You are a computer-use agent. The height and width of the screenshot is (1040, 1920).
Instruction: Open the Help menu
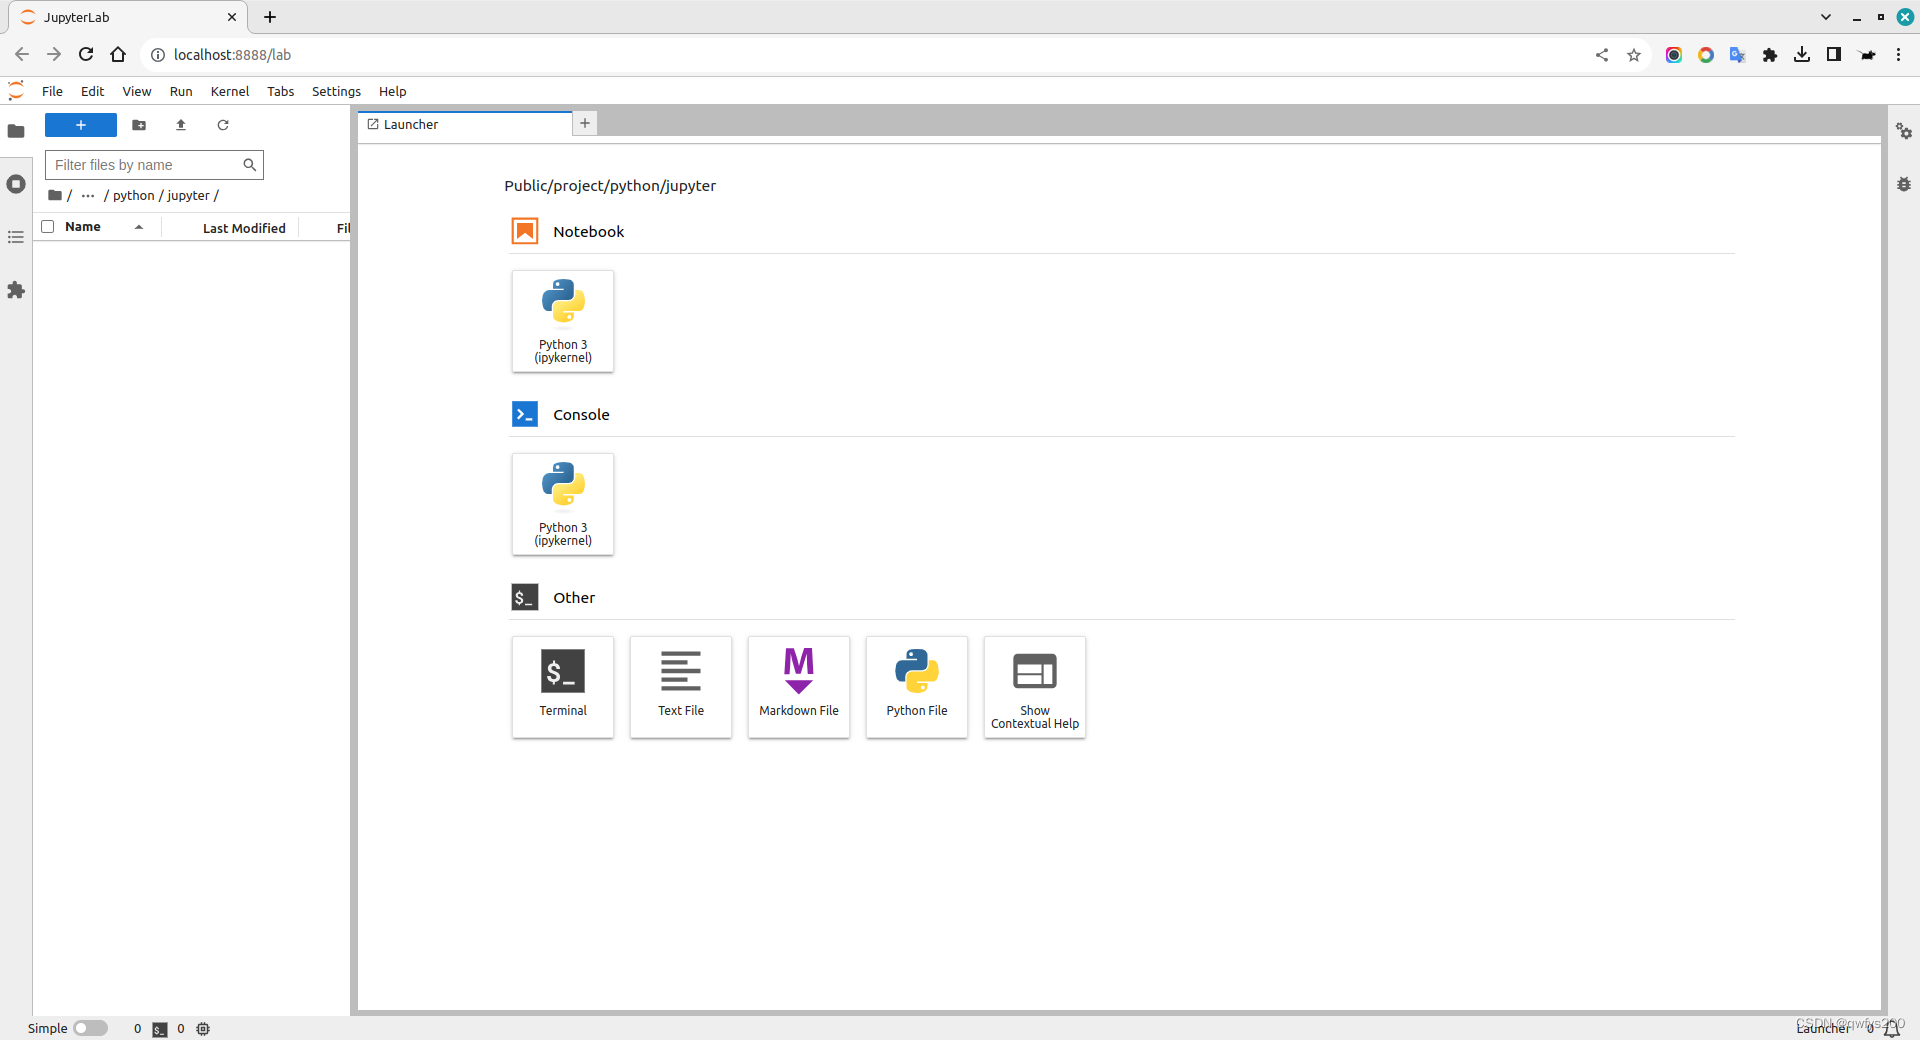click(392, 91)
